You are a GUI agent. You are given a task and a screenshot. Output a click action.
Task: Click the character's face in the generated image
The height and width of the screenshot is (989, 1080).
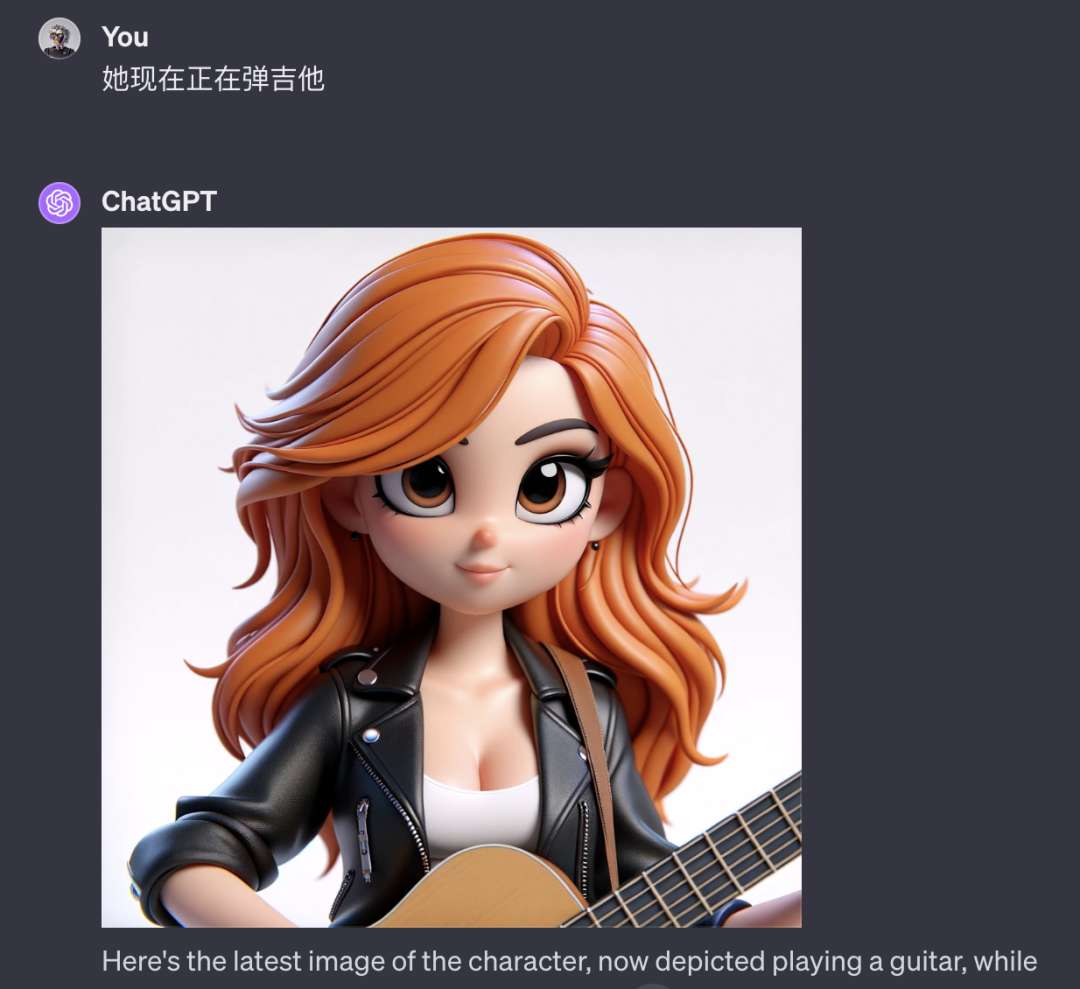point(482,510)
